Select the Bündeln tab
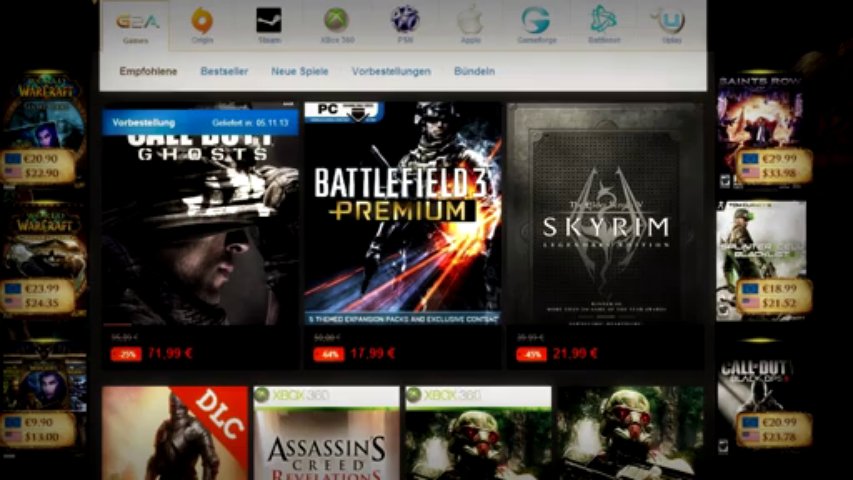Screen dimensions: 853x480 (x=474, y=72)
